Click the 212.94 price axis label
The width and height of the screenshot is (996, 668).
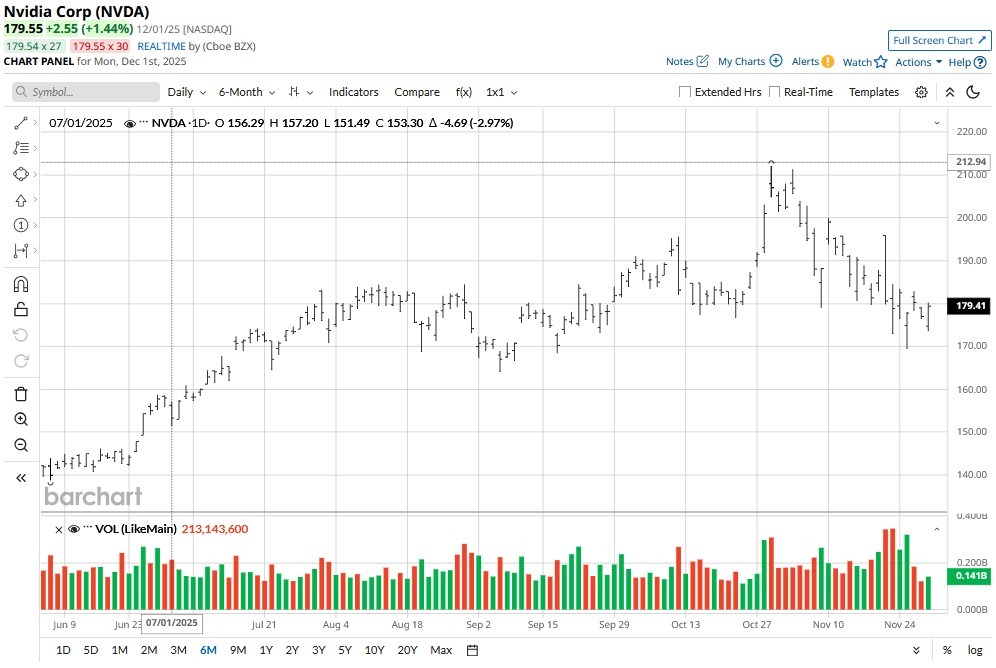[970, 162]
